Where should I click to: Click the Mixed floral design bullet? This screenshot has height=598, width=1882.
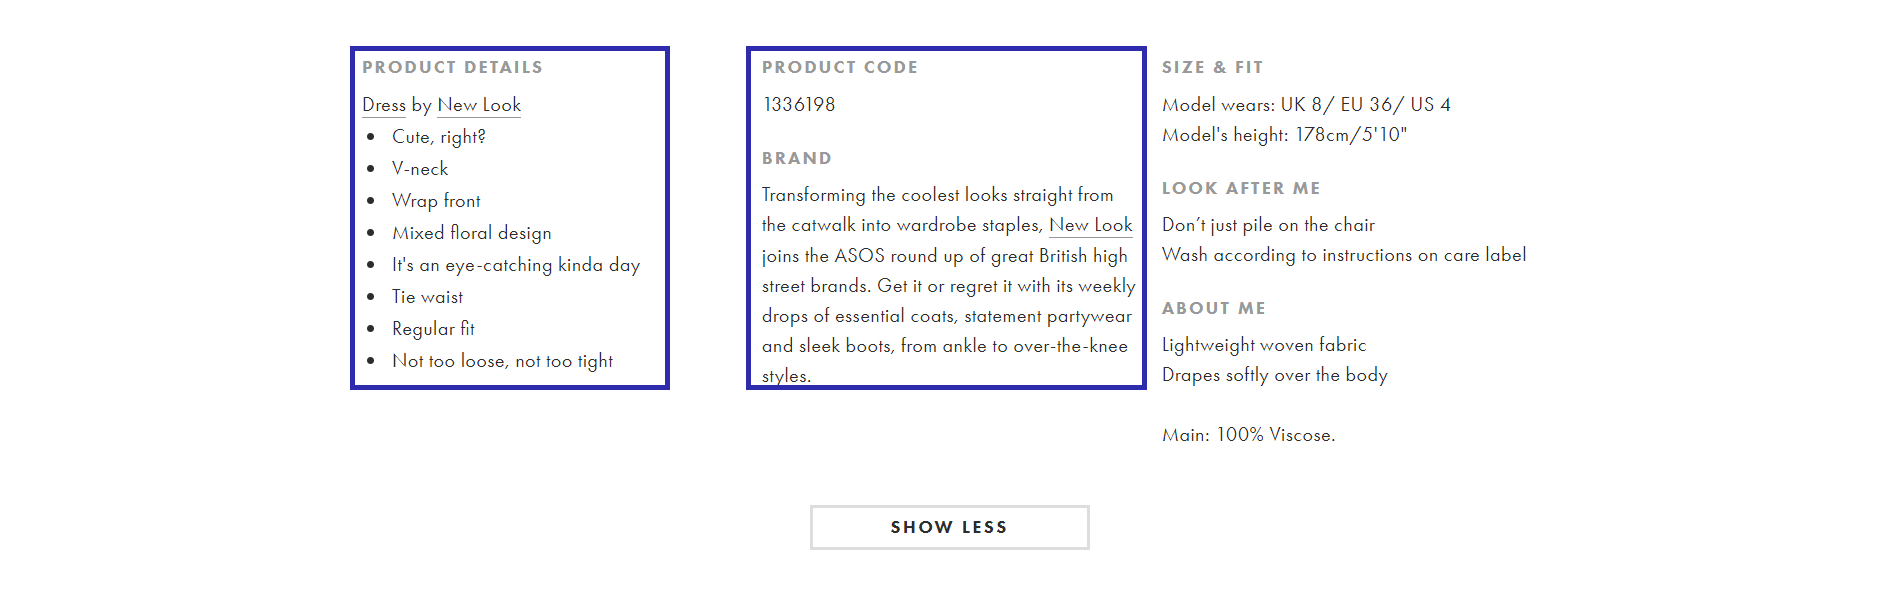[472, 233]
